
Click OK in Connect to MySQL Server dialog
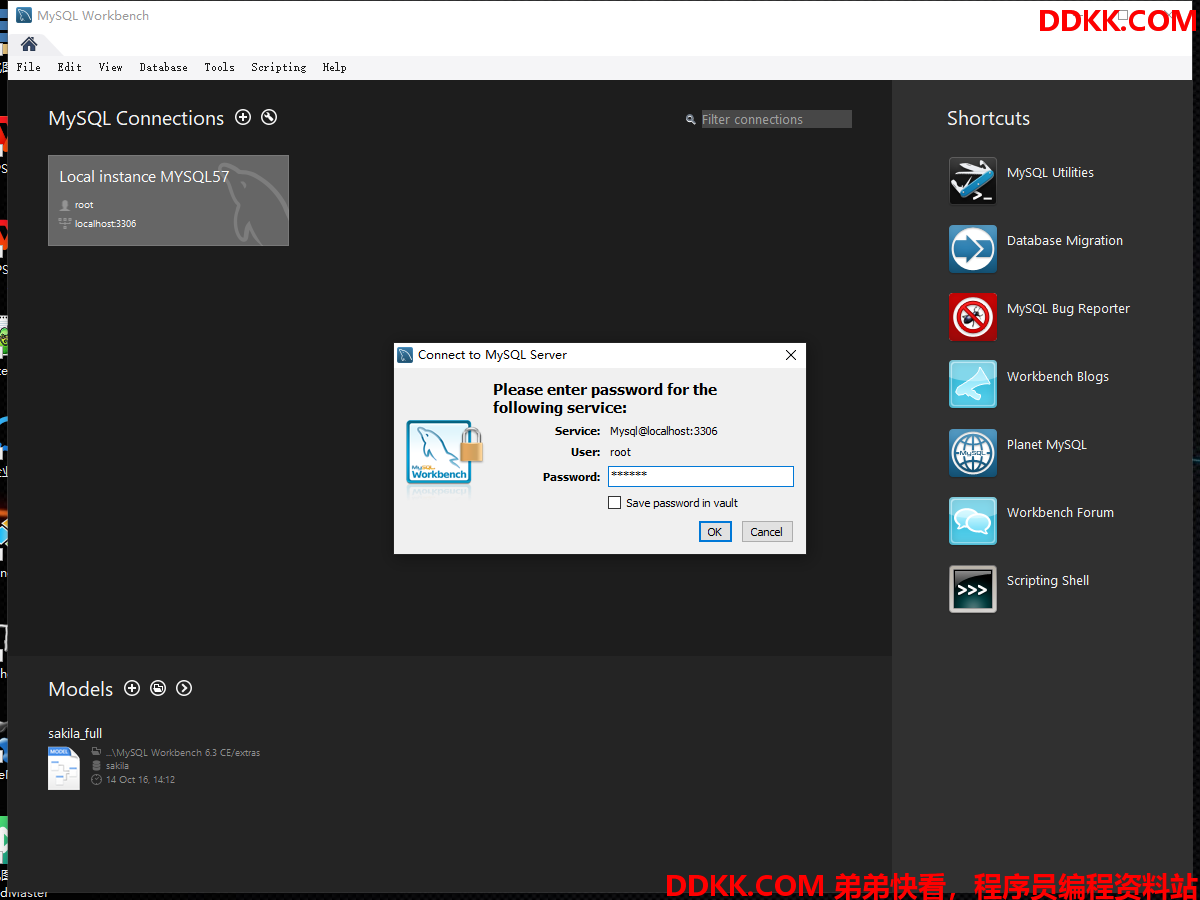coord(715,532)
